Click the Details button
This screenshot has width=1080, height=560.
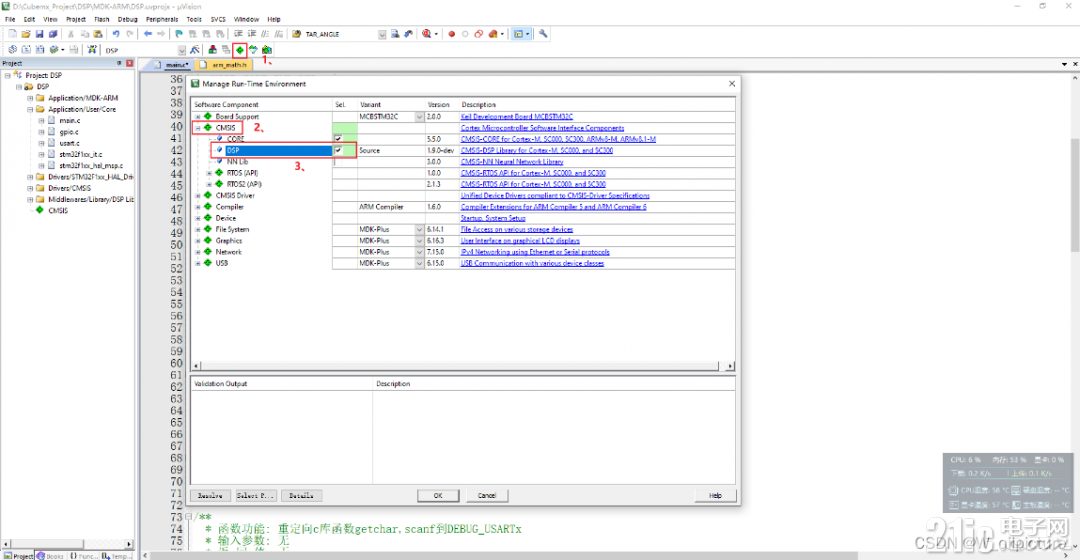(x=301, y=495)
